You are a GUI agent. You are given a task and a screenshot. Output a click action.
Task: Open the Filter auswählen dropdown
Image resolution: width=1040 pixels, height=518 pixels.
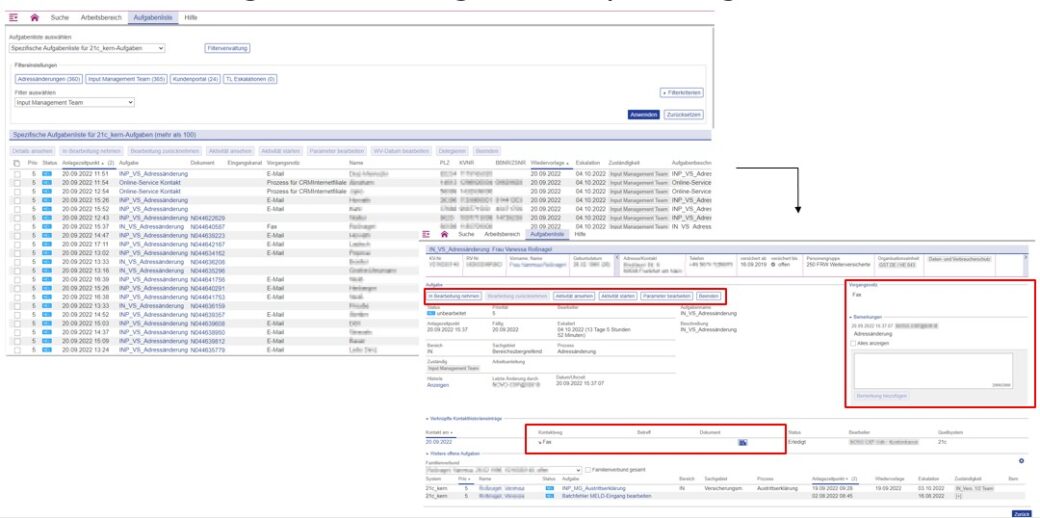coord(74,103)
